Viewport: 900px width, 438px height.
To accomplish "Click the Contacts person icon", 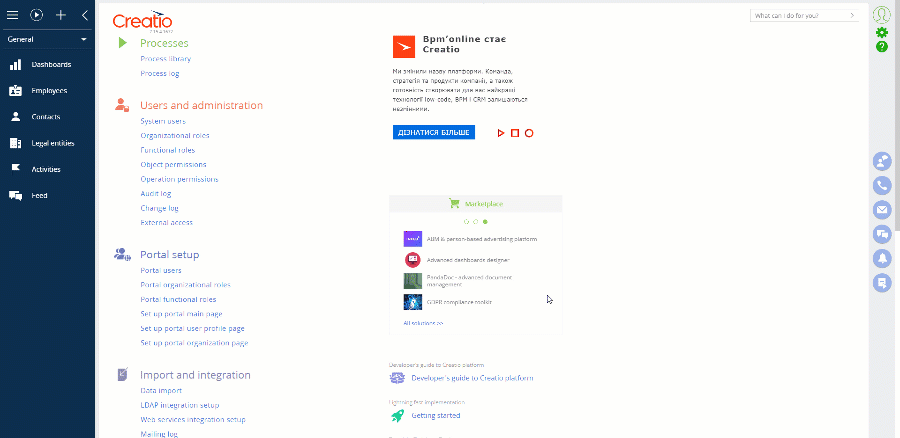I will [15, 117].
